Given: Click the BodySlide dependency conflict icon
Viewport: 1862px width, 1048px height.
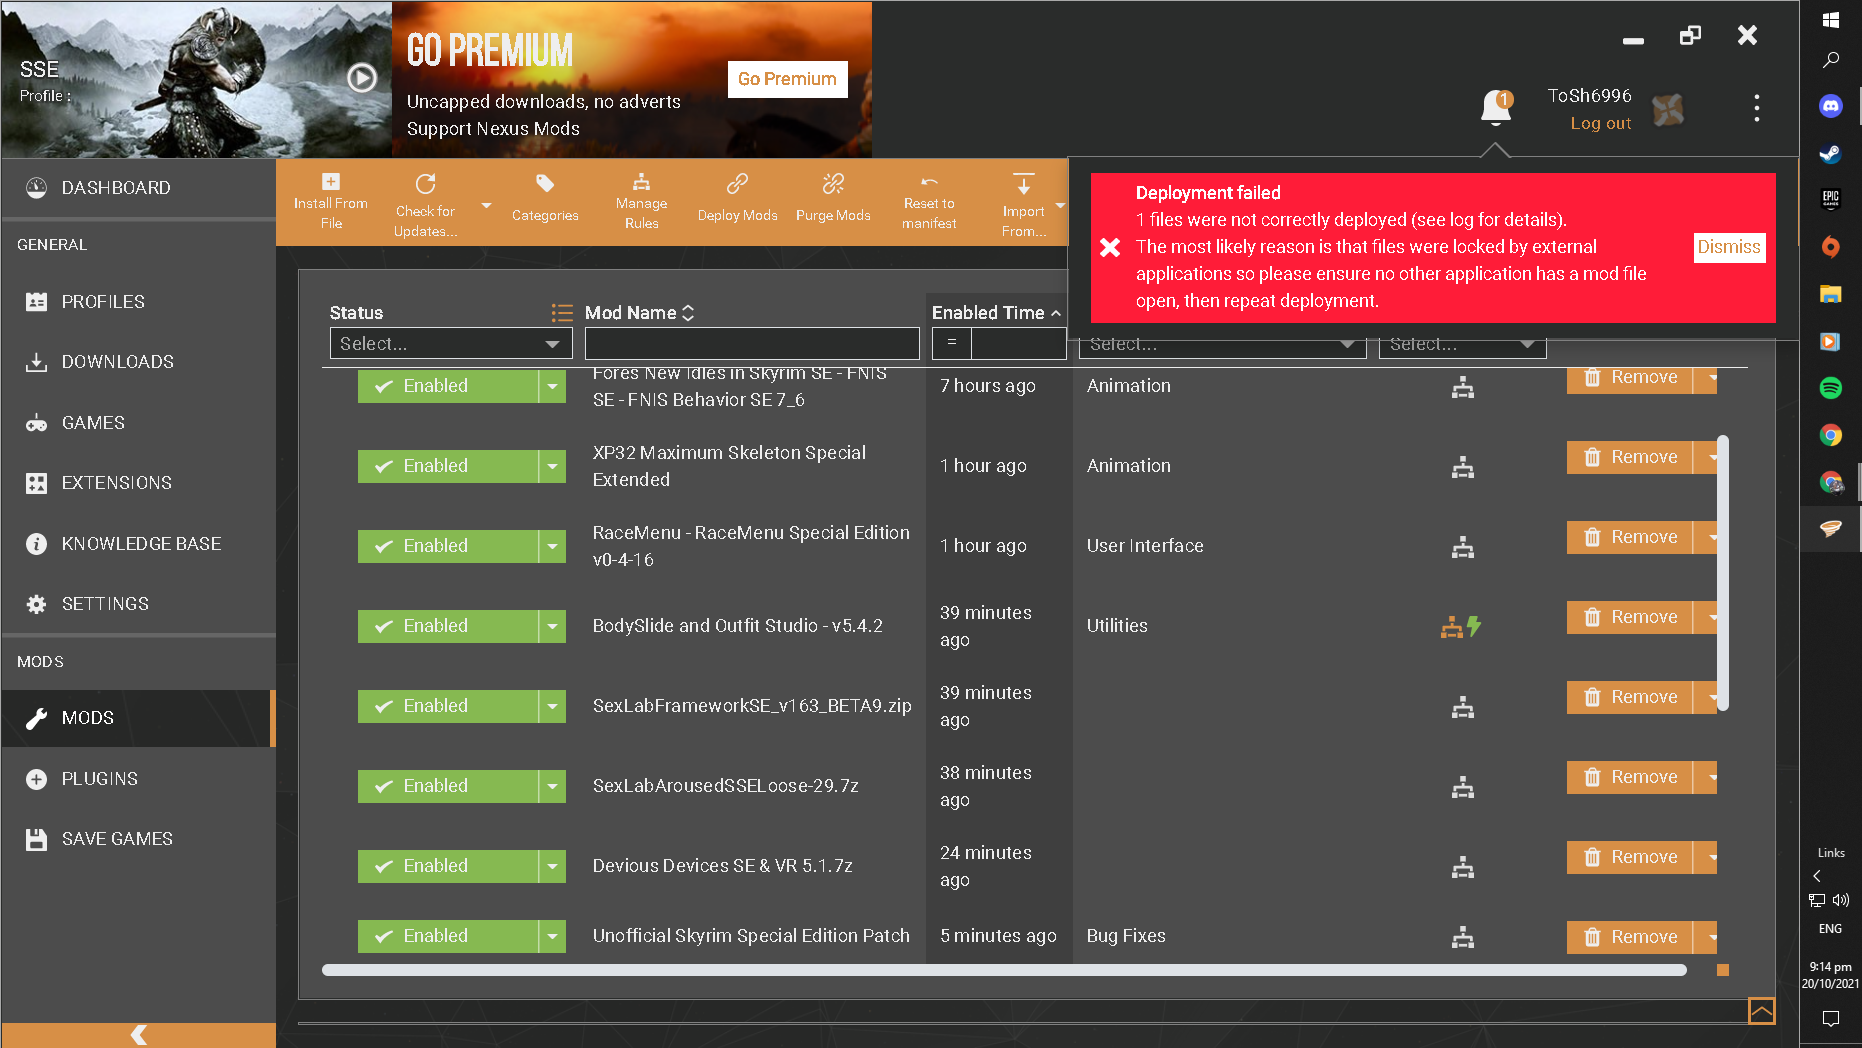Looking at the screenshot, I should [1460, 627].
